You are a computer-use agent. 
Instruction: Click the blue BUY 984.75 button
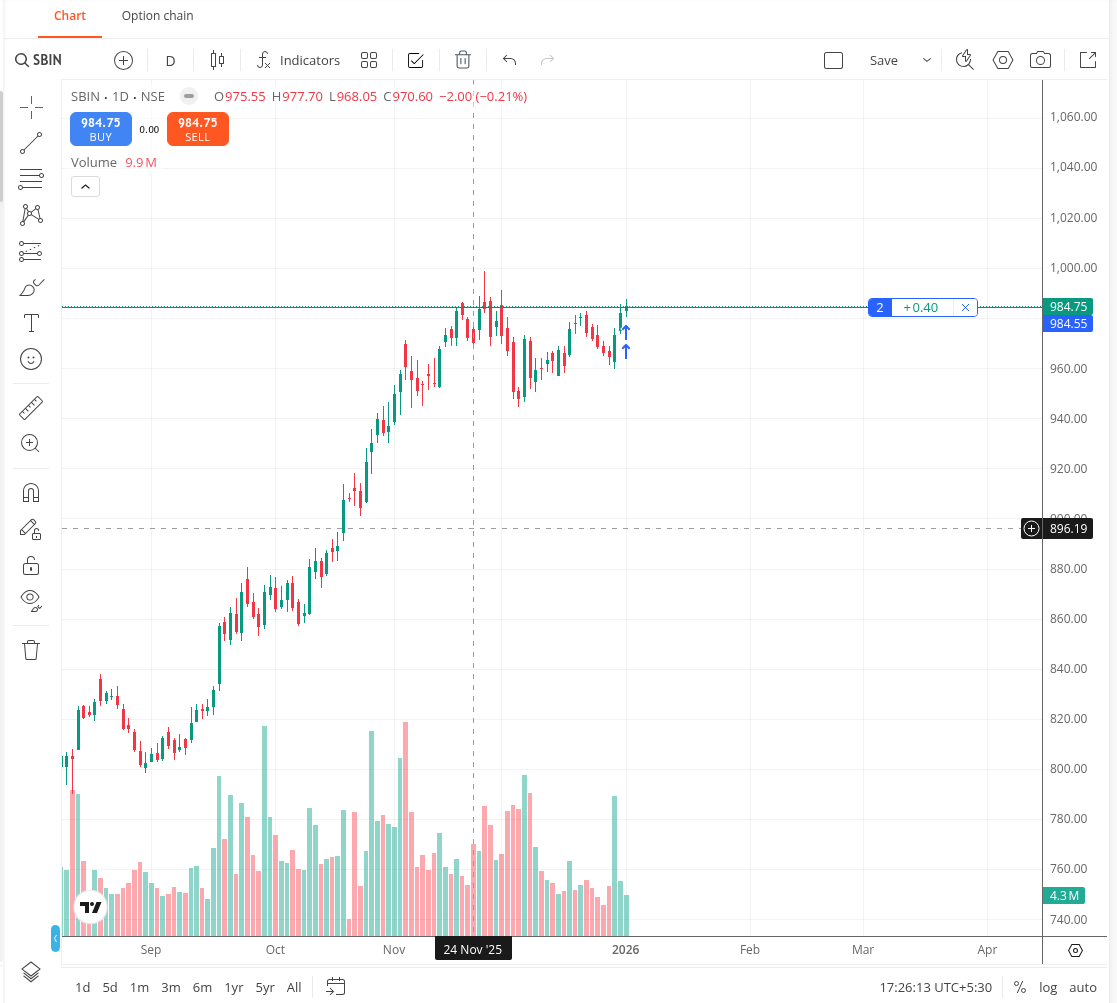(x=100, y=129)
